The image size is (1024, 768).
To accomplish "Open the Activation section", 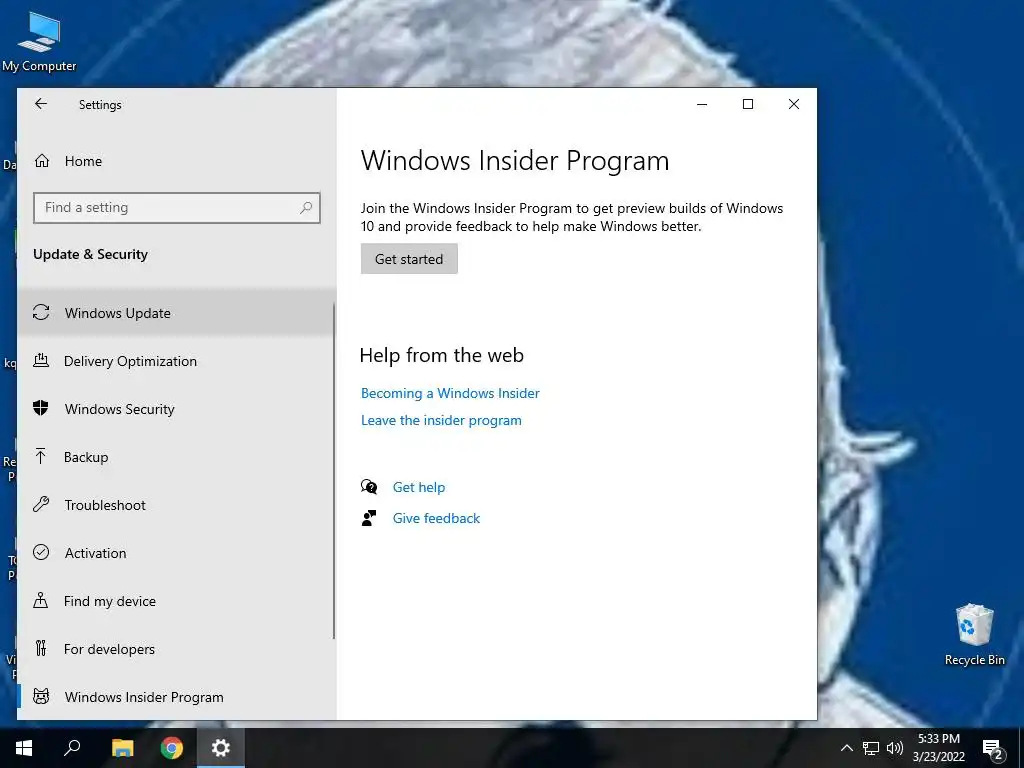I will pos(176,553).
